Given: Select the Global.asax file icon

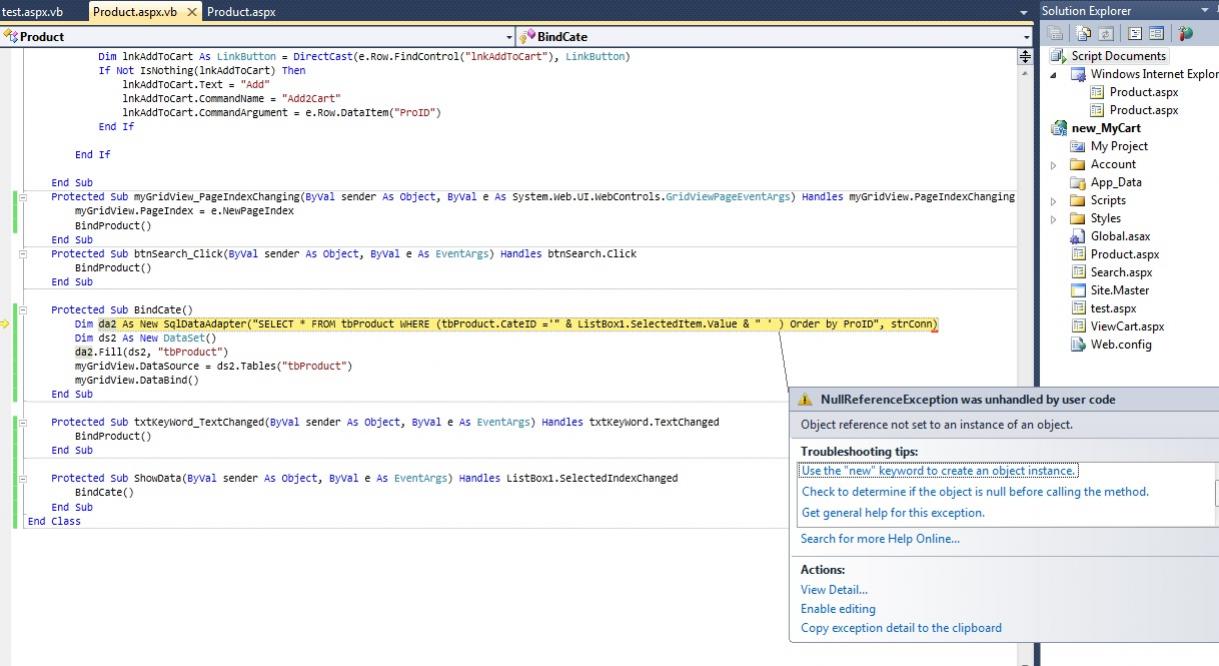Looking at the screenshot, I should click(x=1078, y=237).
